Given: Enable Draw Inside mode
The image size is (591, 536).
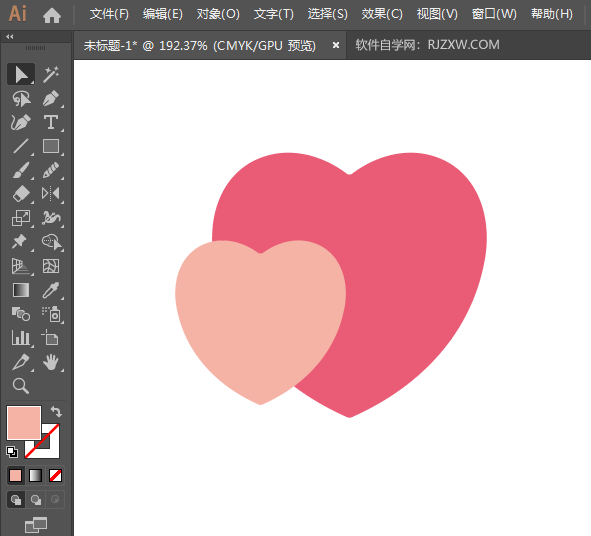Looking at the screenshot, I should (55, 500).
